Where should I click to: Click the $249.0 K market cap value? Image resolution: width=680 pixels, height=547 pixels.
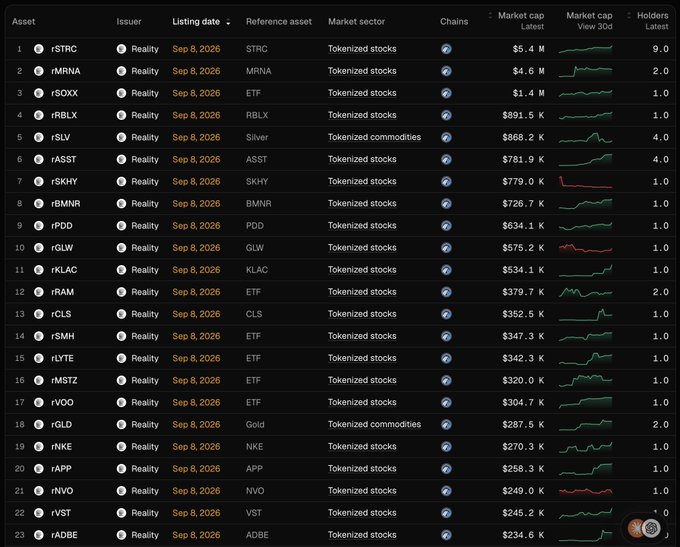523,491
